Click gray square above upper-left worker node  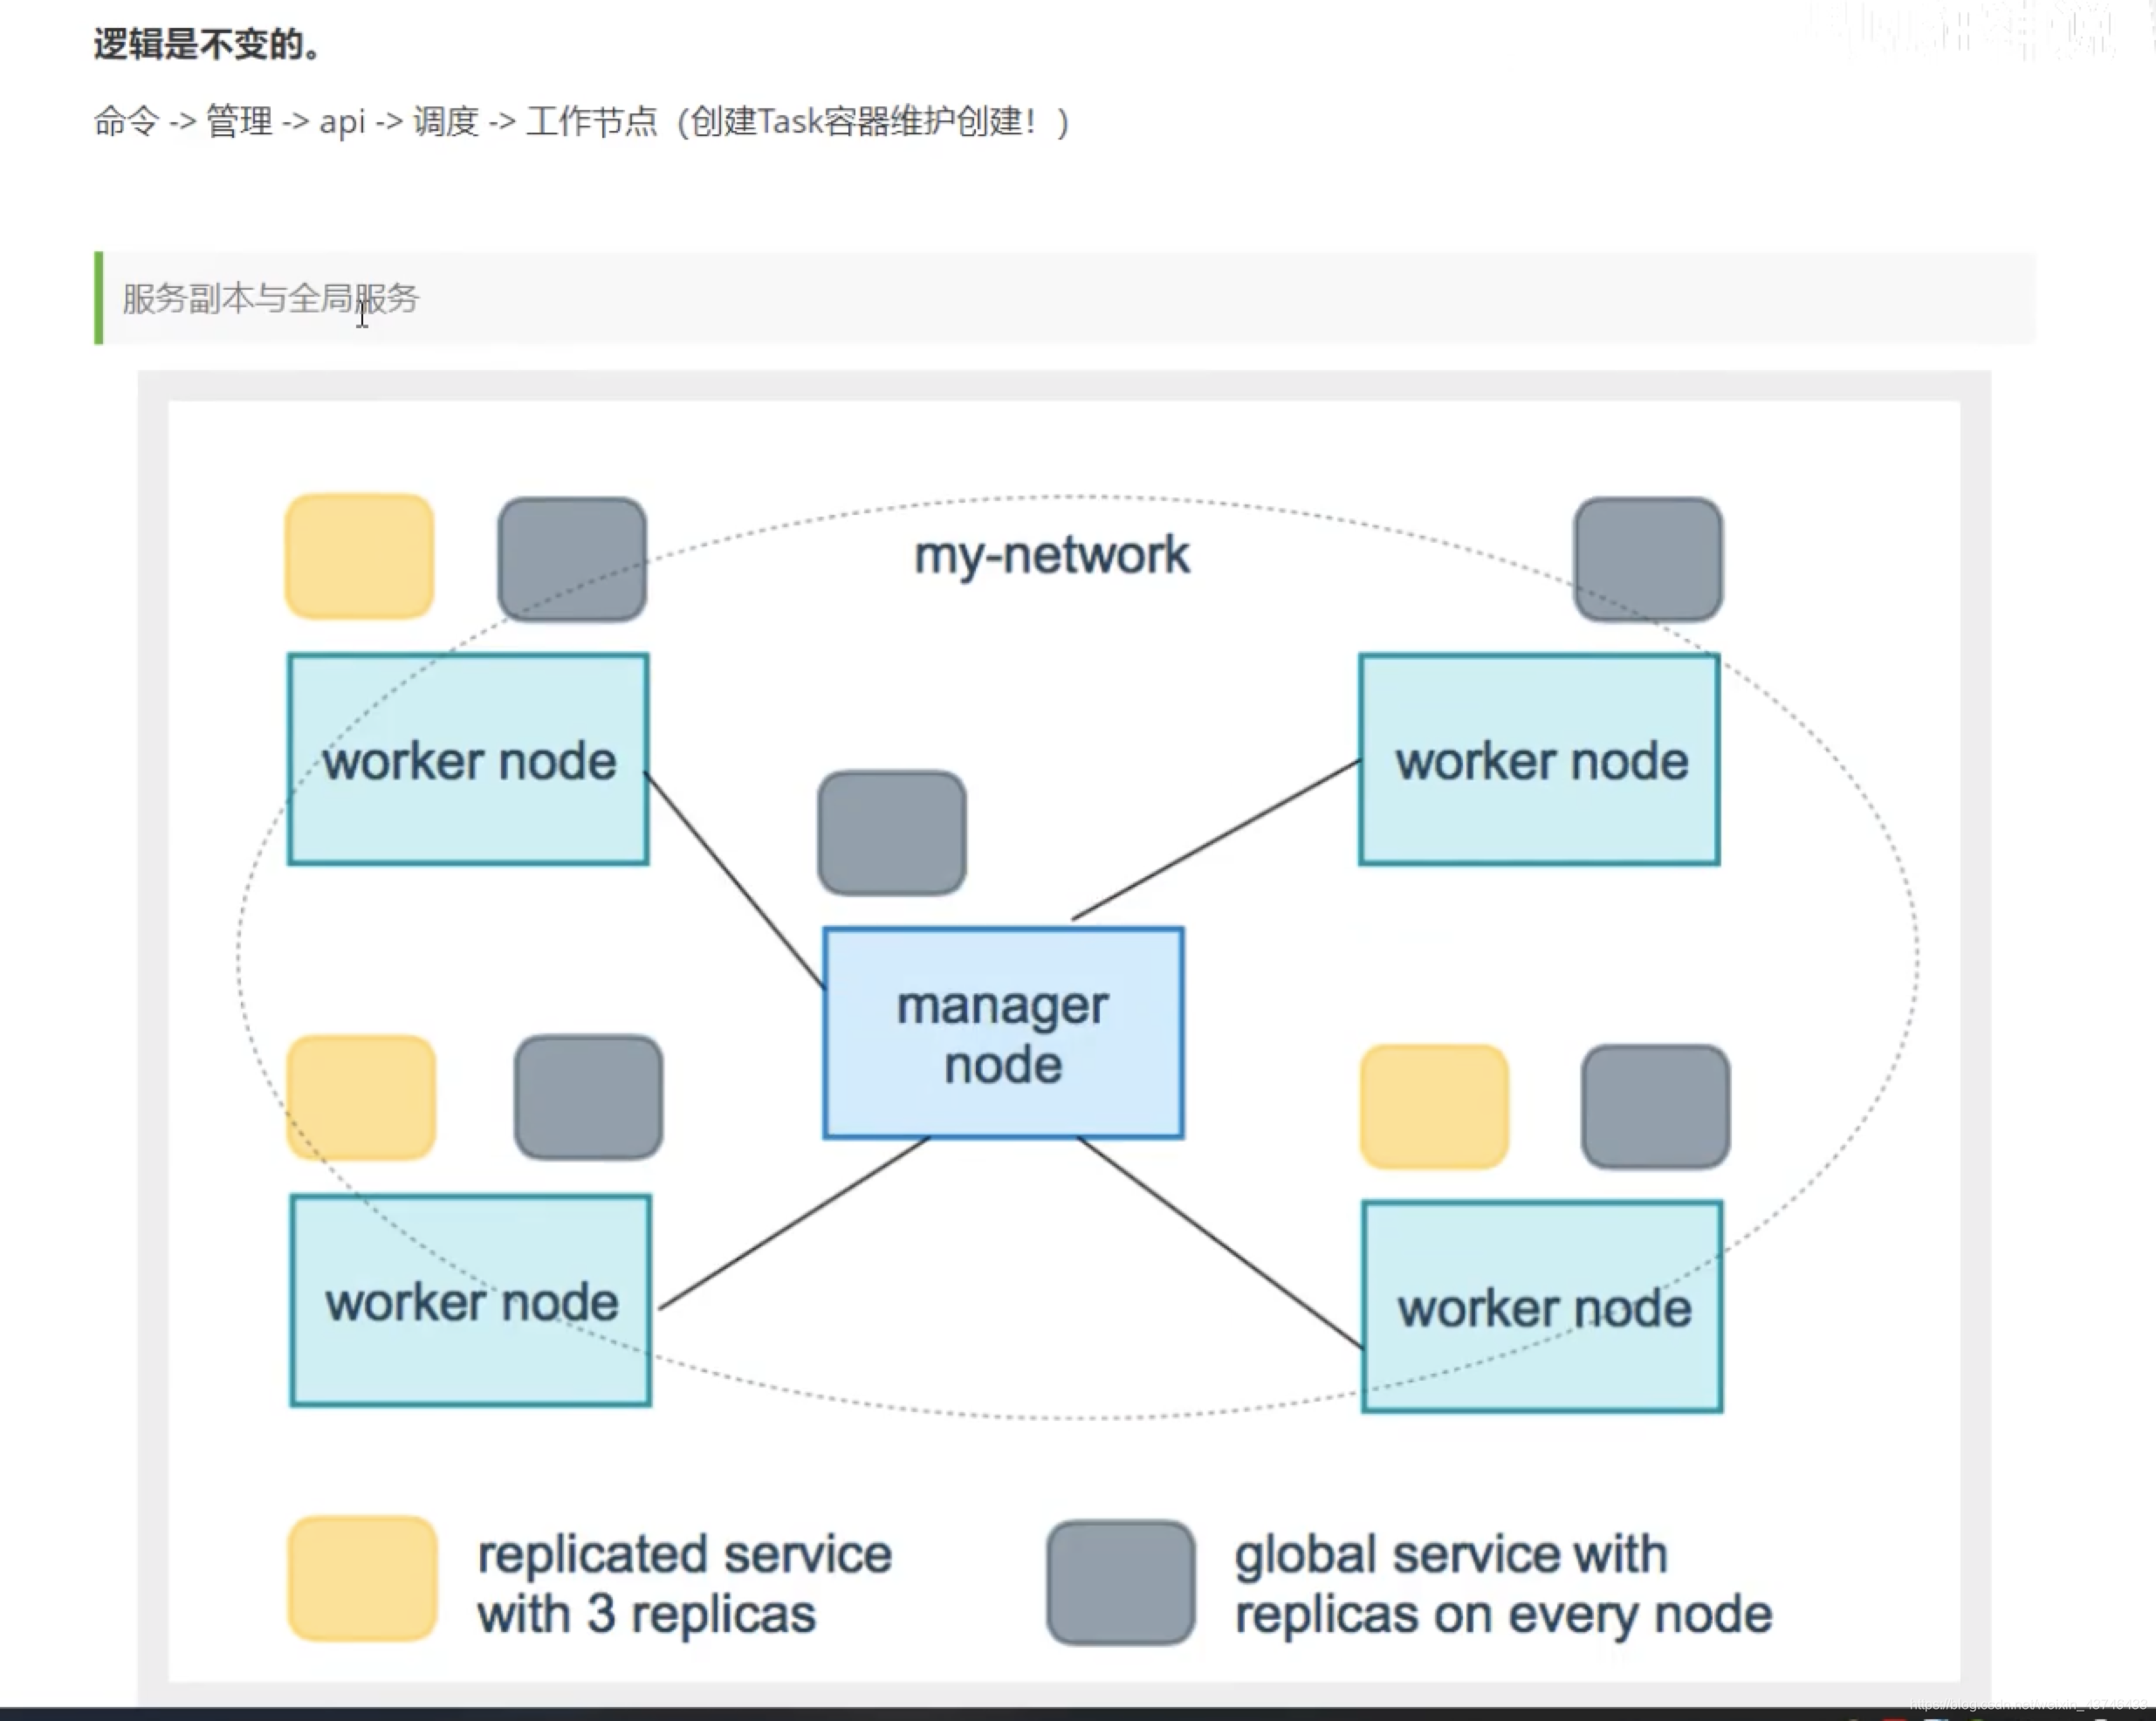(572, 559)
